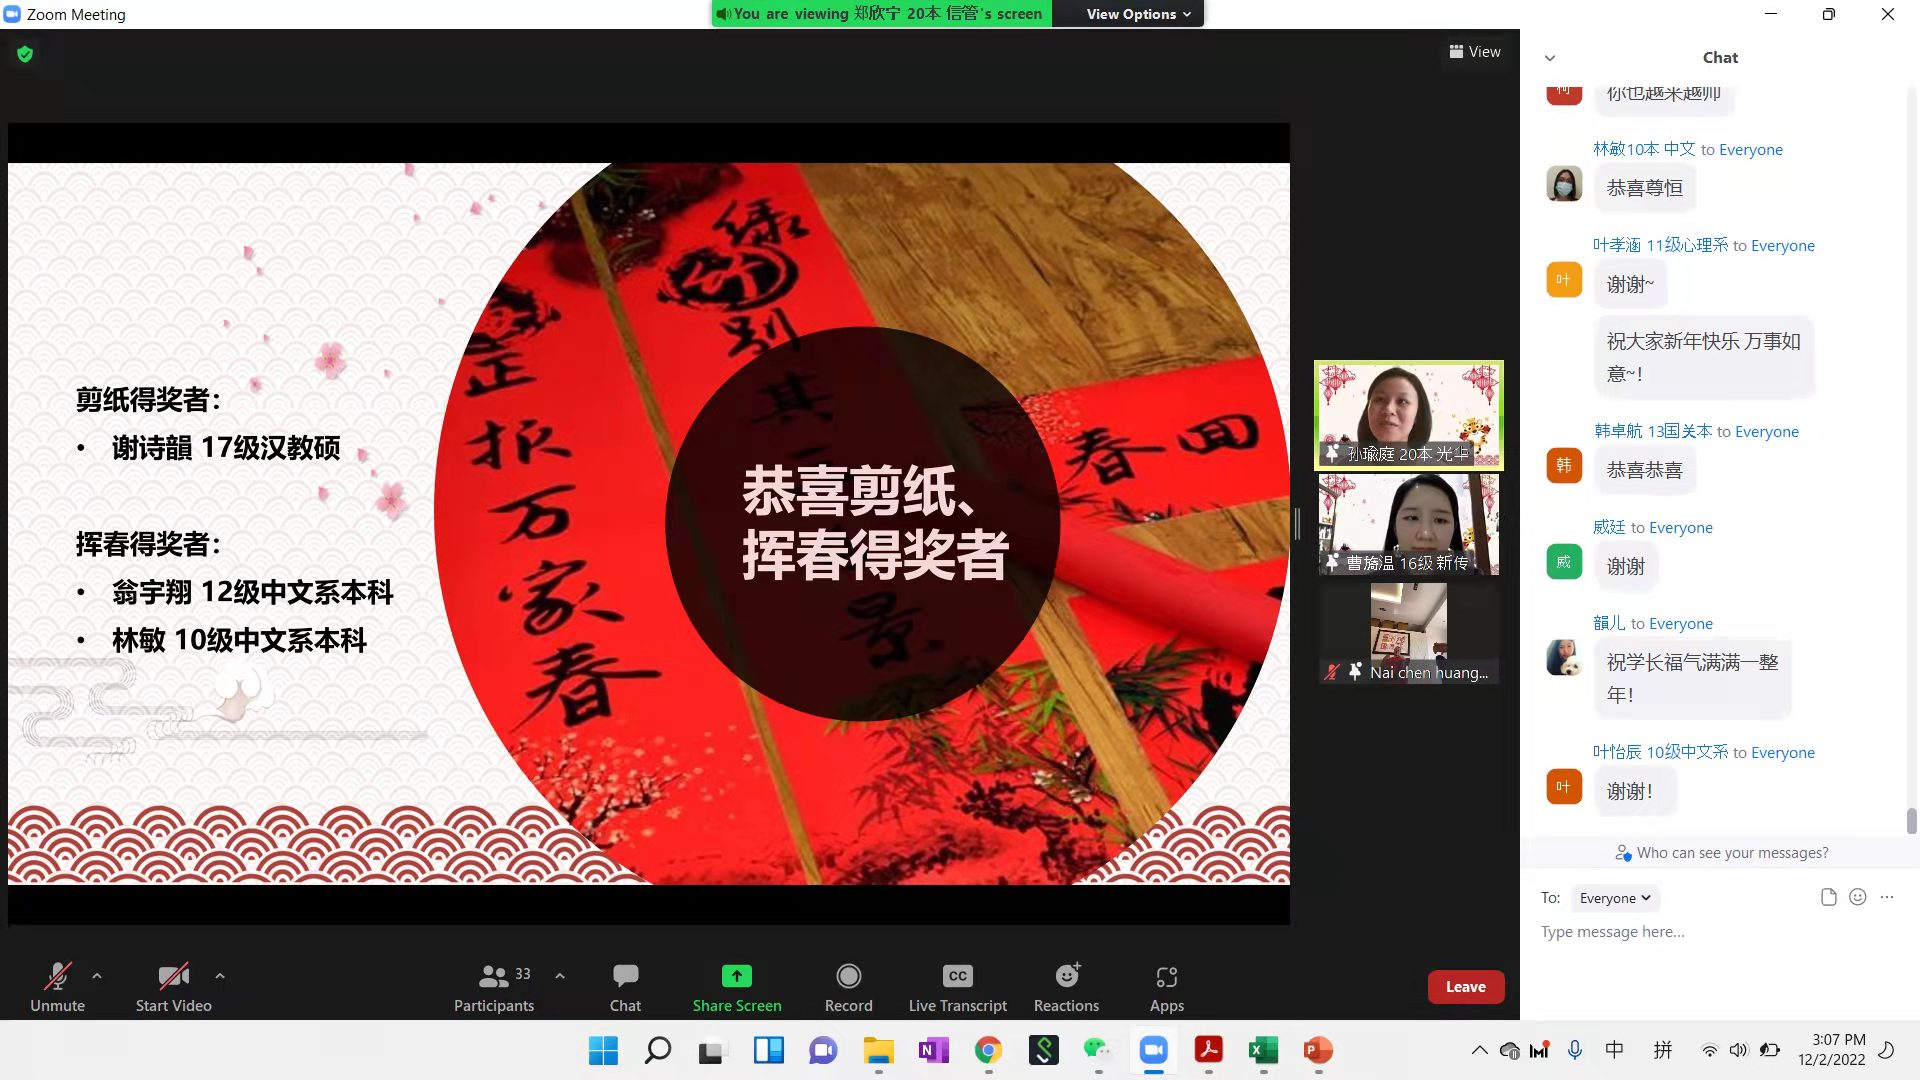Click the Share Screen green icon
The width and height of the screenshot is (1920, 1080).
pyautogui.click(x=737, y=976)
